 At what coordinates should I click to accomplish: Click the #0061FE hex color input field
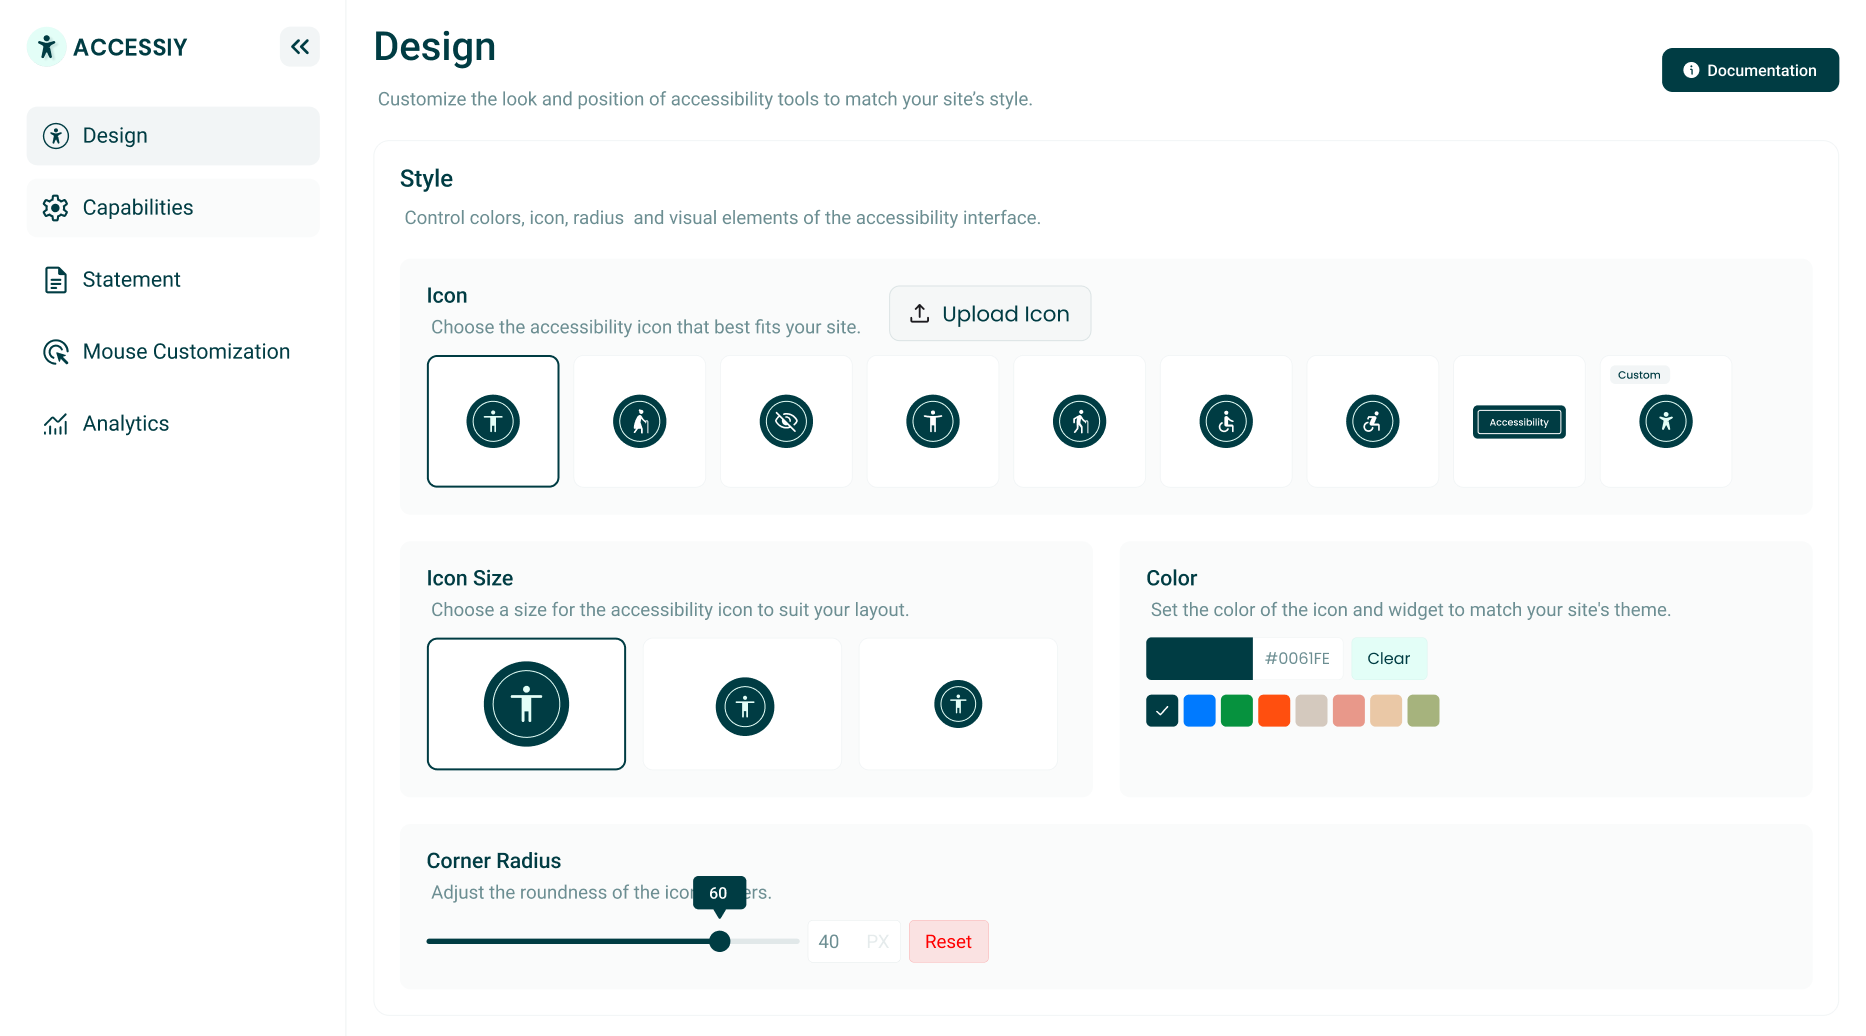pos(1297,658)
